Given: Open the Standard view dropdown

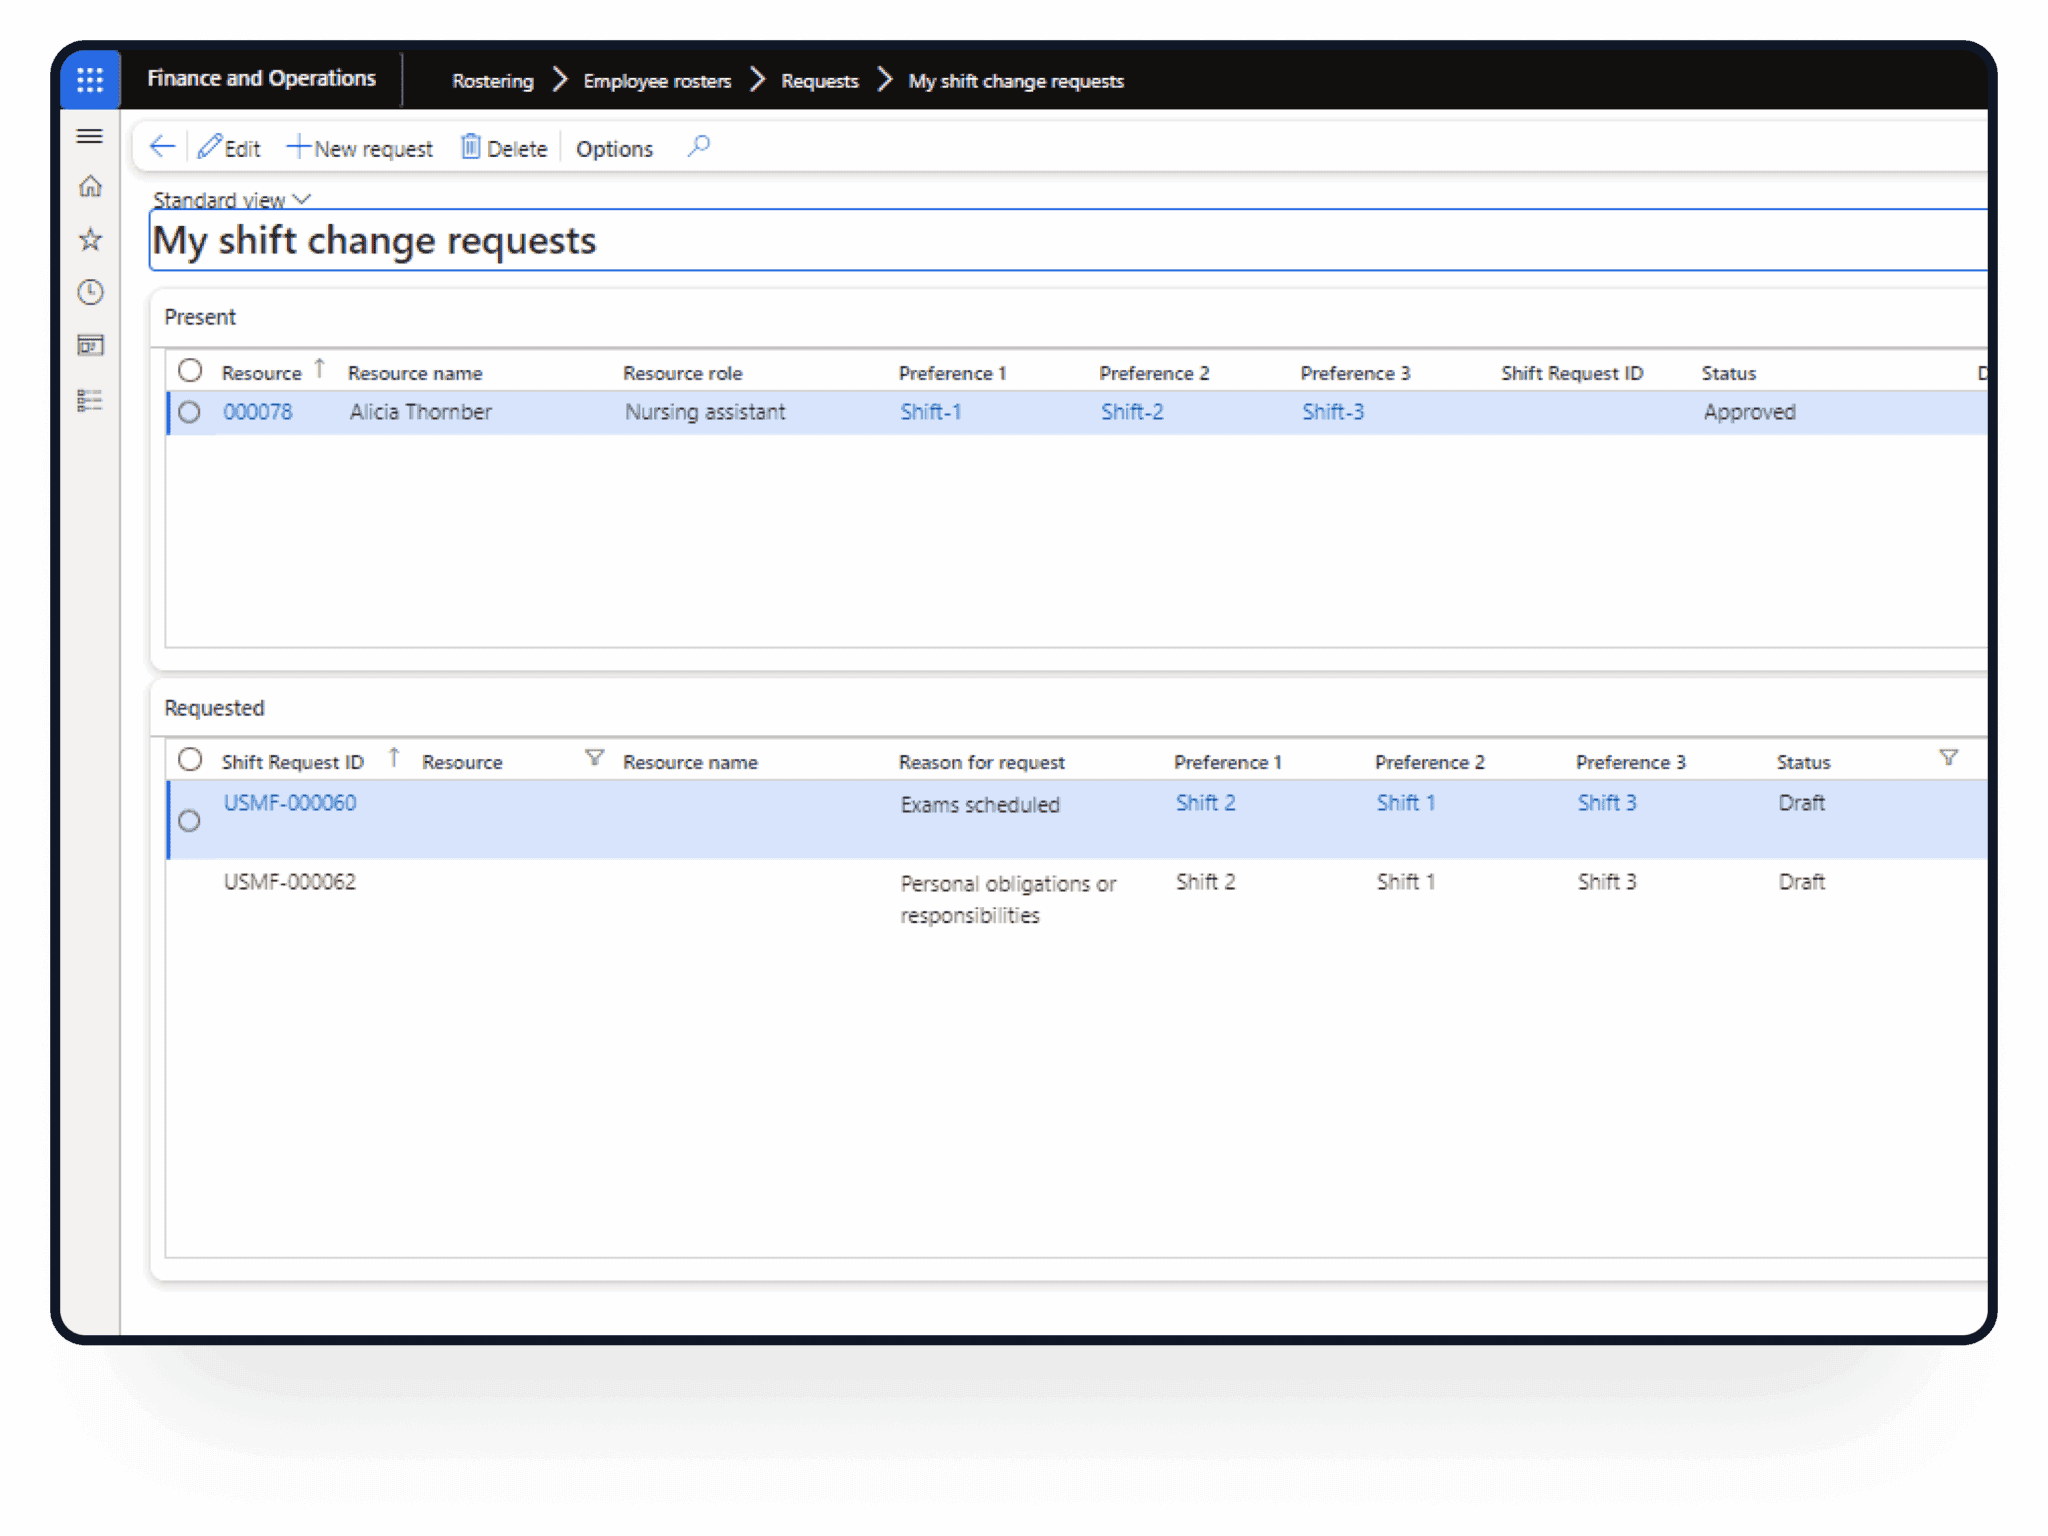Looking at the screenshot, I should click(232, 200).
